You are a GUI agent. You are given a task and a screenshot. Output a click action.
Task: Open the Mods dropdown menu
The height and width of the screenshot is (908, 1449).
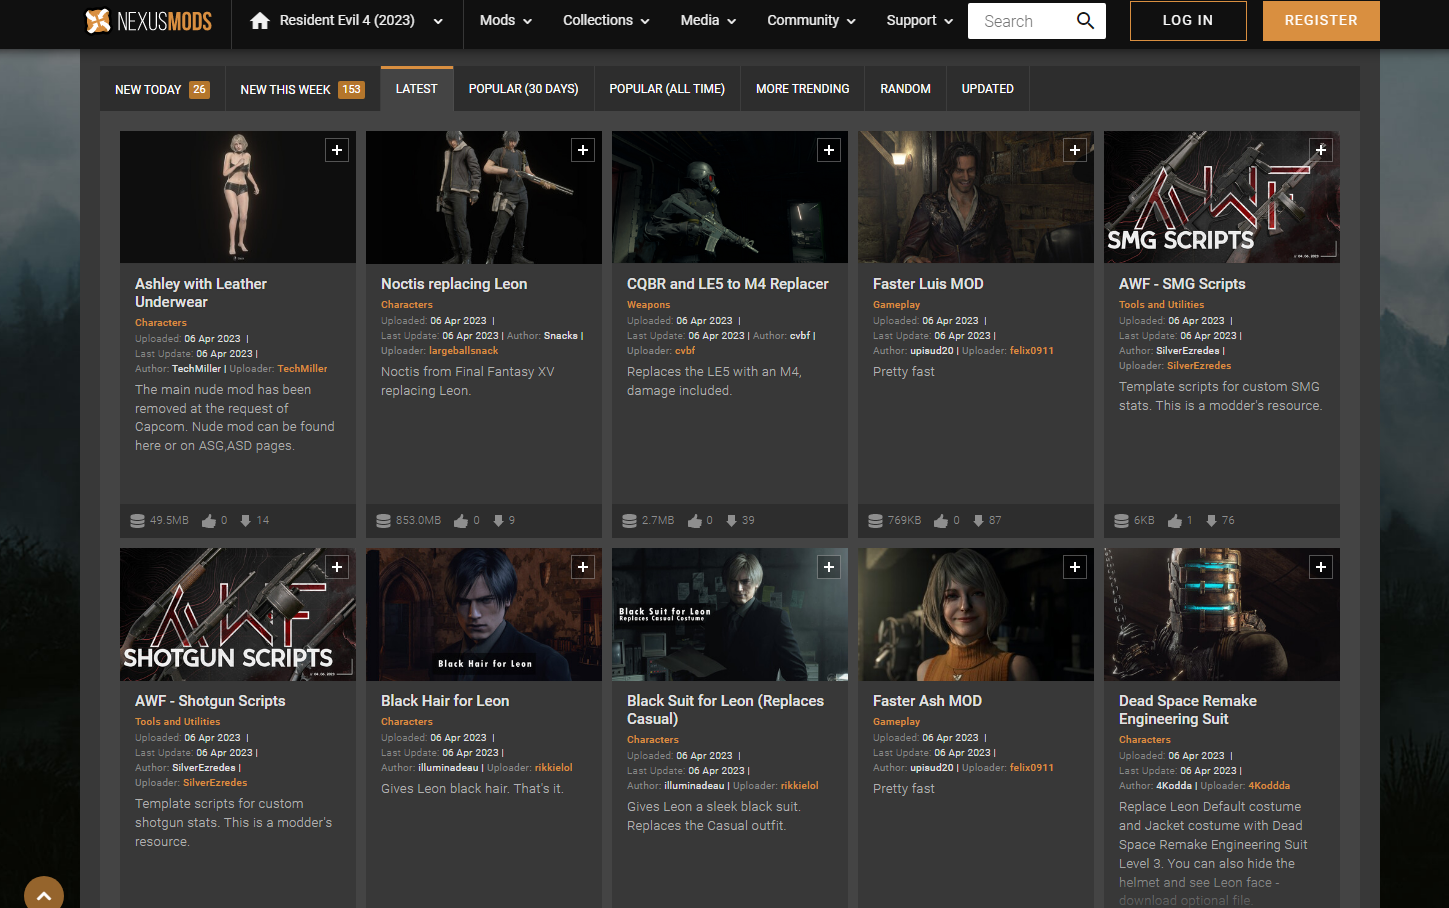(505, 21)
